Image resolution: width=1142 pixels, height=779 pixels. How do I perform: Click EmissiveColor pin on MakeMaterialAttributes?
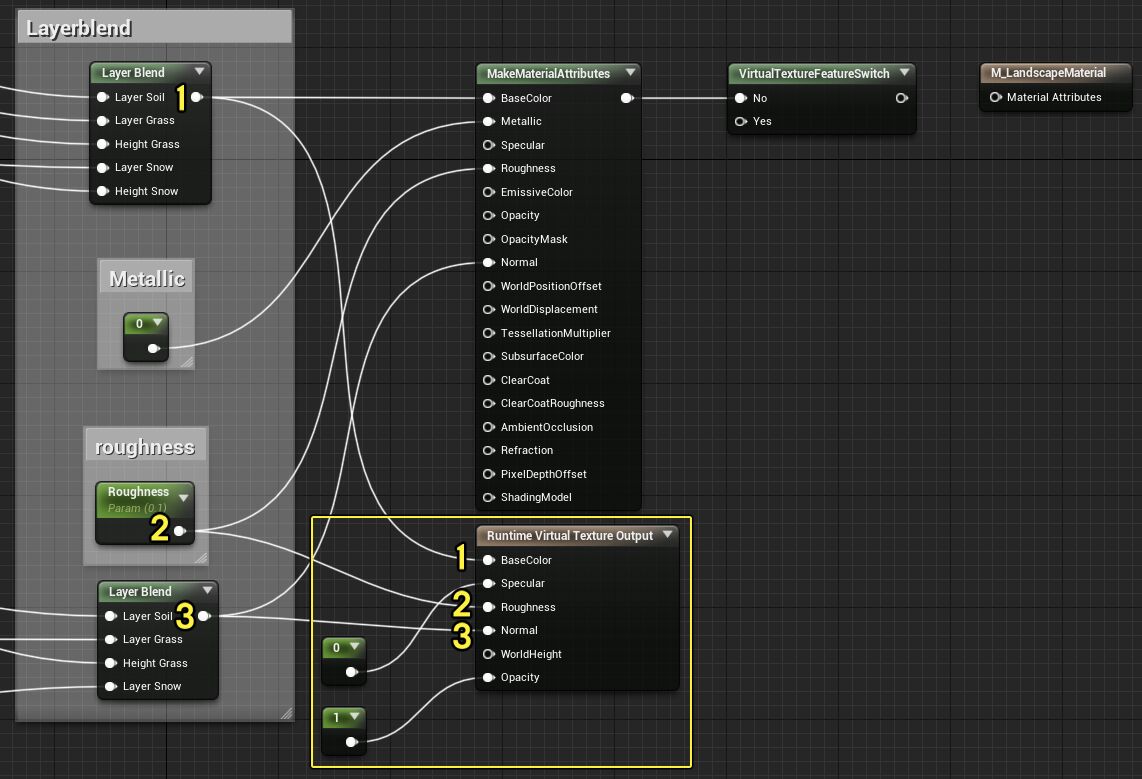coord(488,192)
